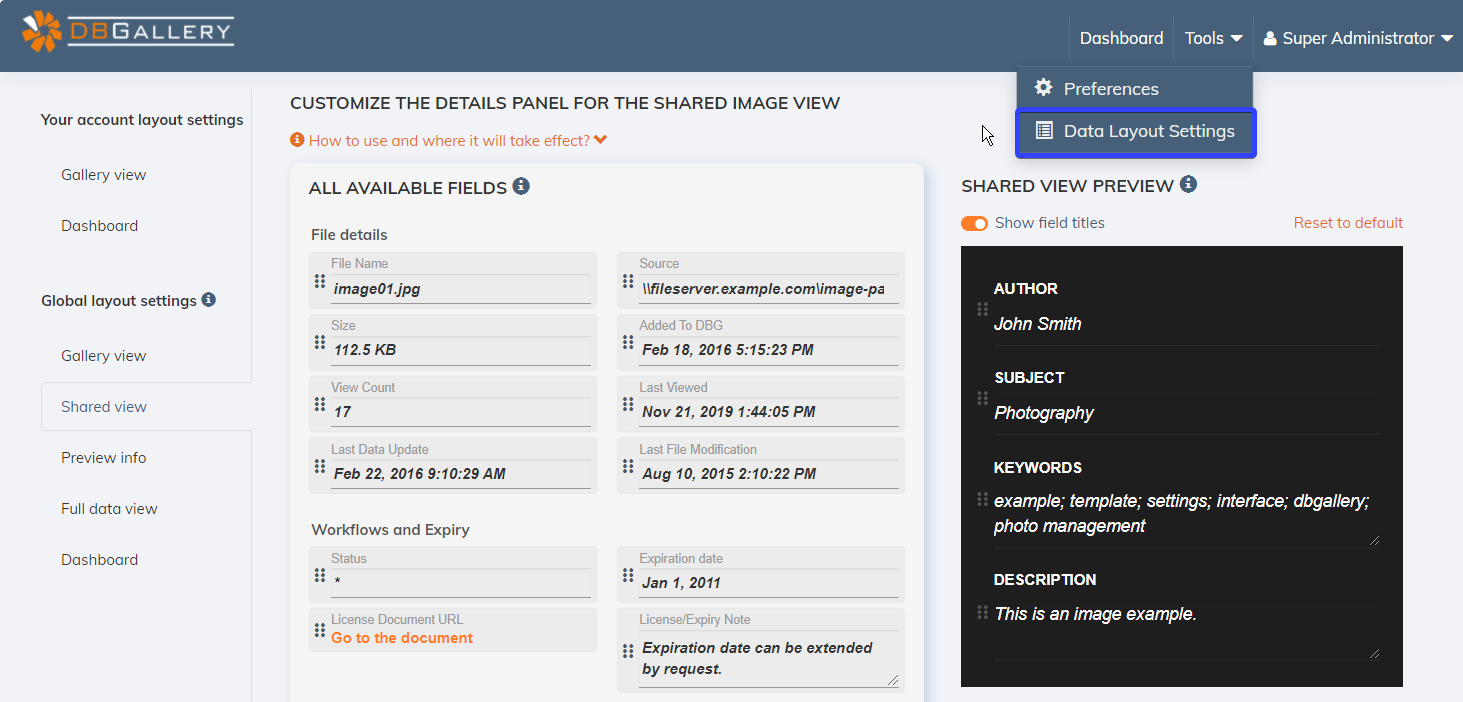1463x702 pixels.
Task: Click the License/Expiry Note text area
Action: point(769,659)
